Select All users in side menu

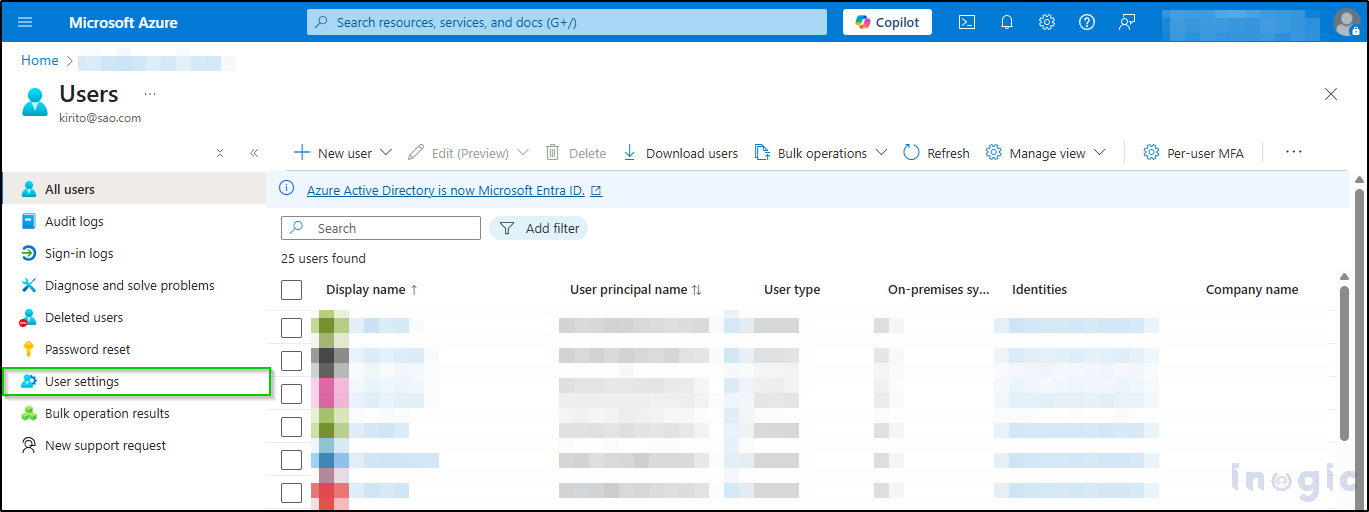(134, 189)
